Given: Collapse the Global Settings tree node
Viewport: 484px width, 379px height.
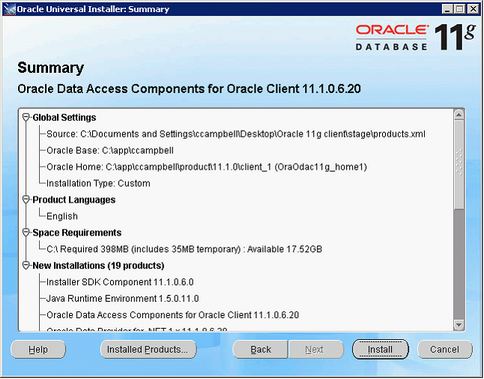Looking at the screenshot, I should [26, 117].
